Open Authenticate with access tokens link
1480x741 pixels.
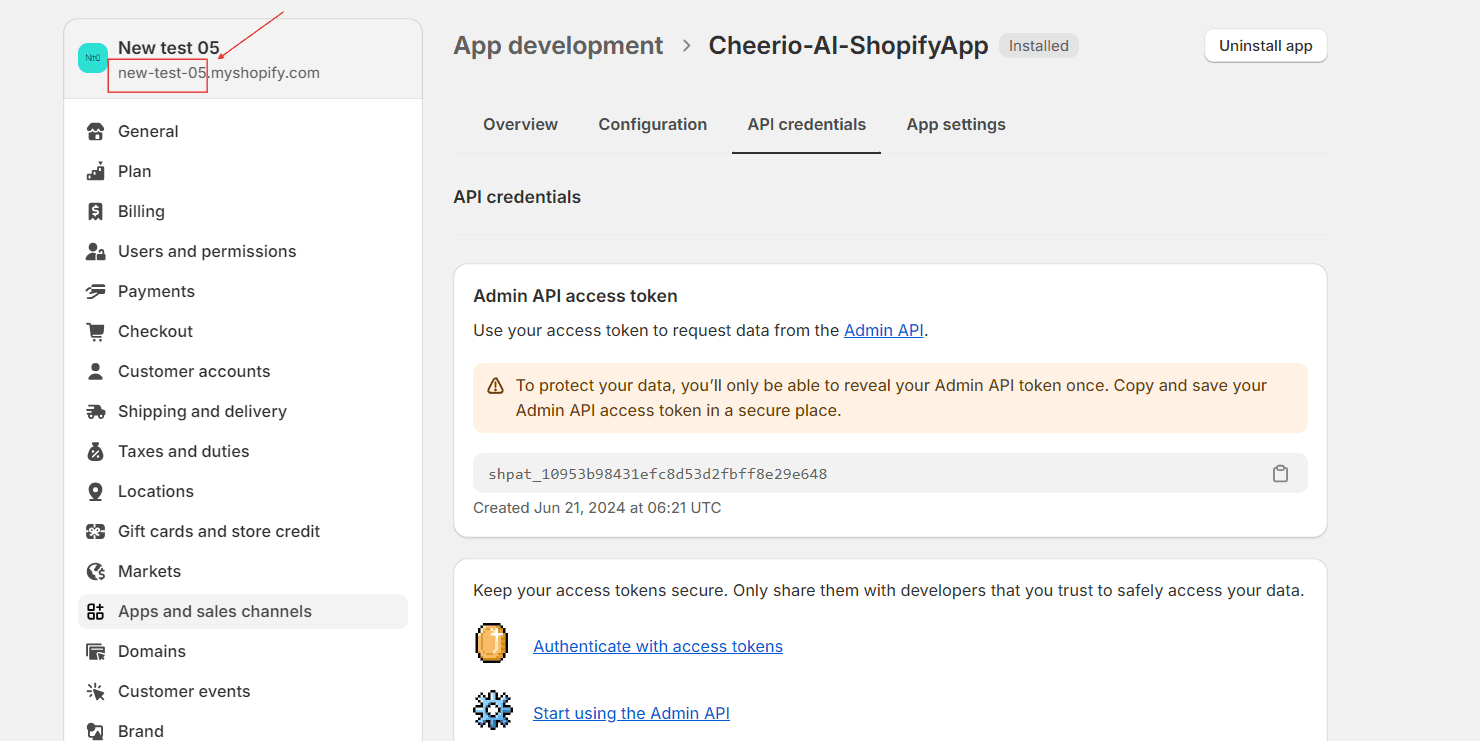(658, 646)
